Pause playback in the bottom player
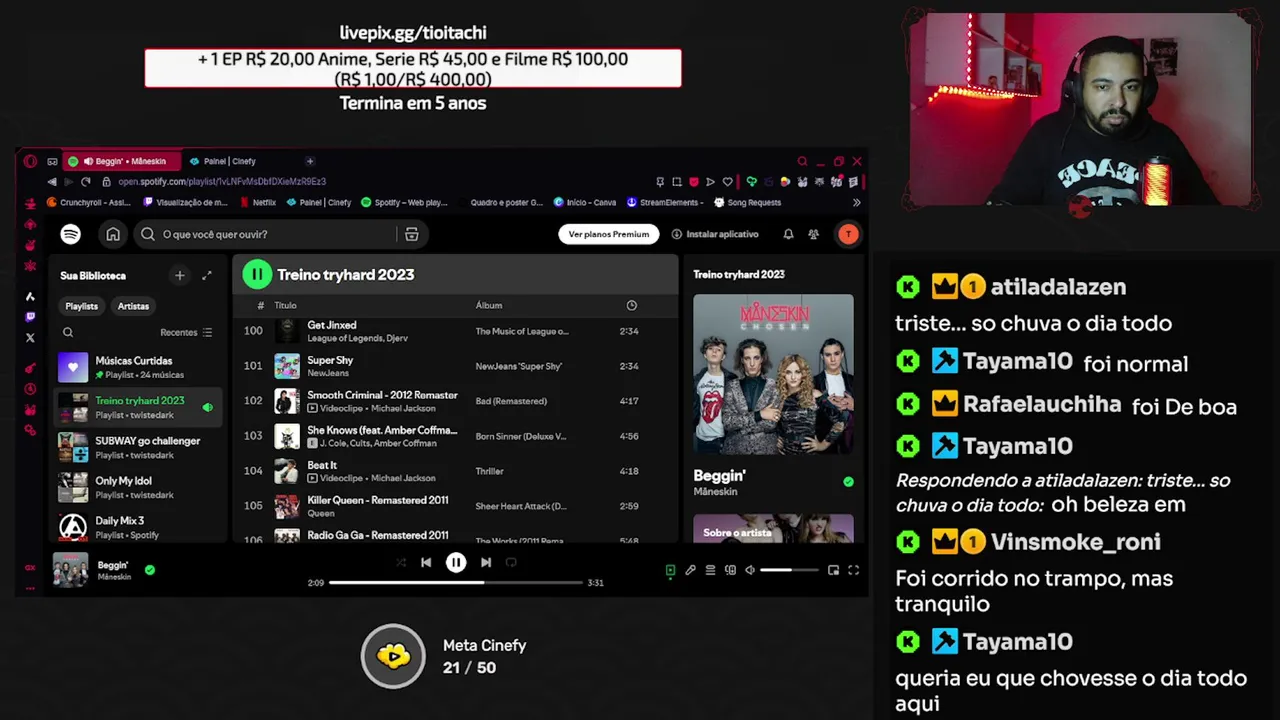Viewport: 1280px width, 720px height. point(456,562)
